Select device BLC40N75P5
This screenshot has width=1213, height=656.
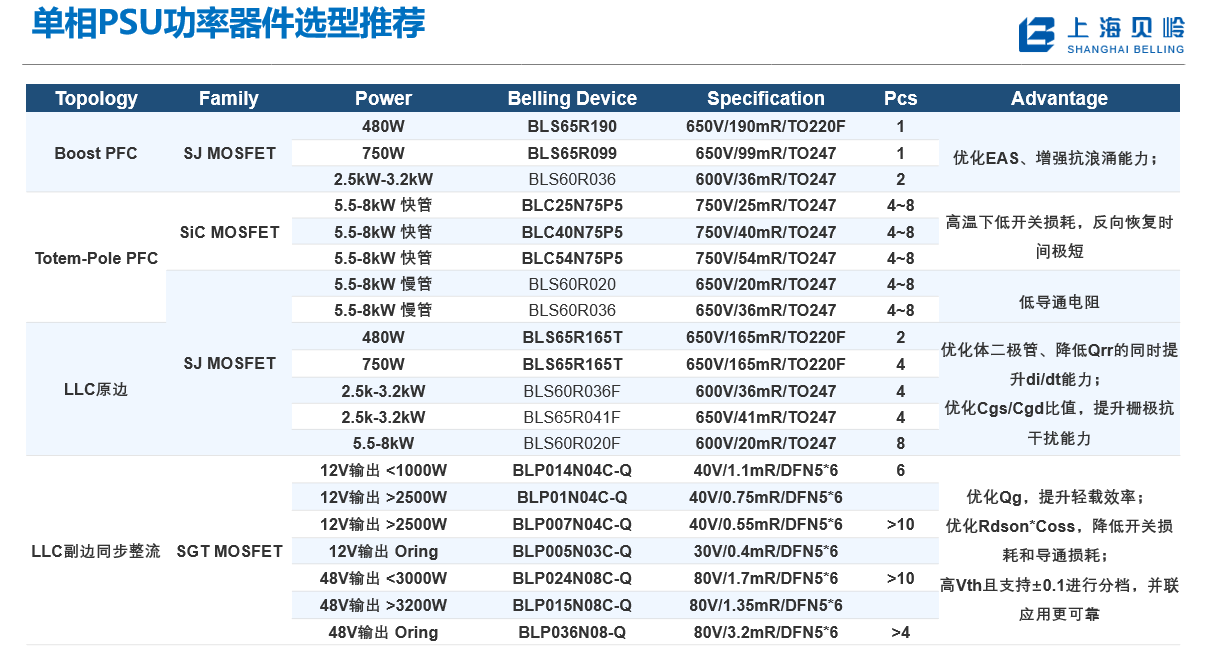coord(572,232)
